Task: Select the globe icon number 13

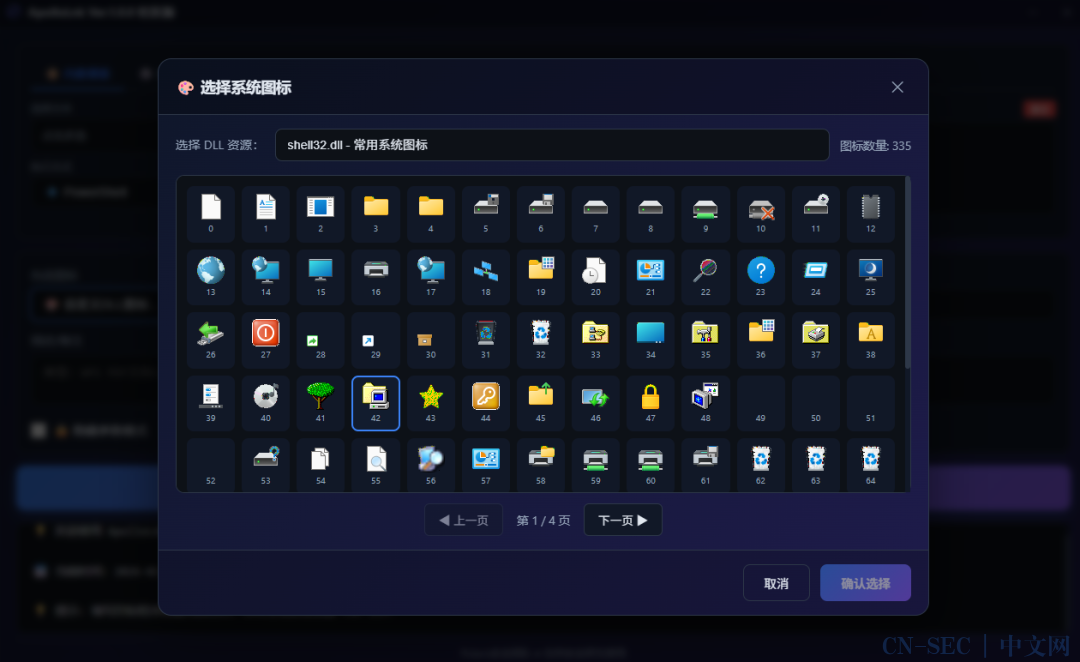Action: (x=211, y=277)
